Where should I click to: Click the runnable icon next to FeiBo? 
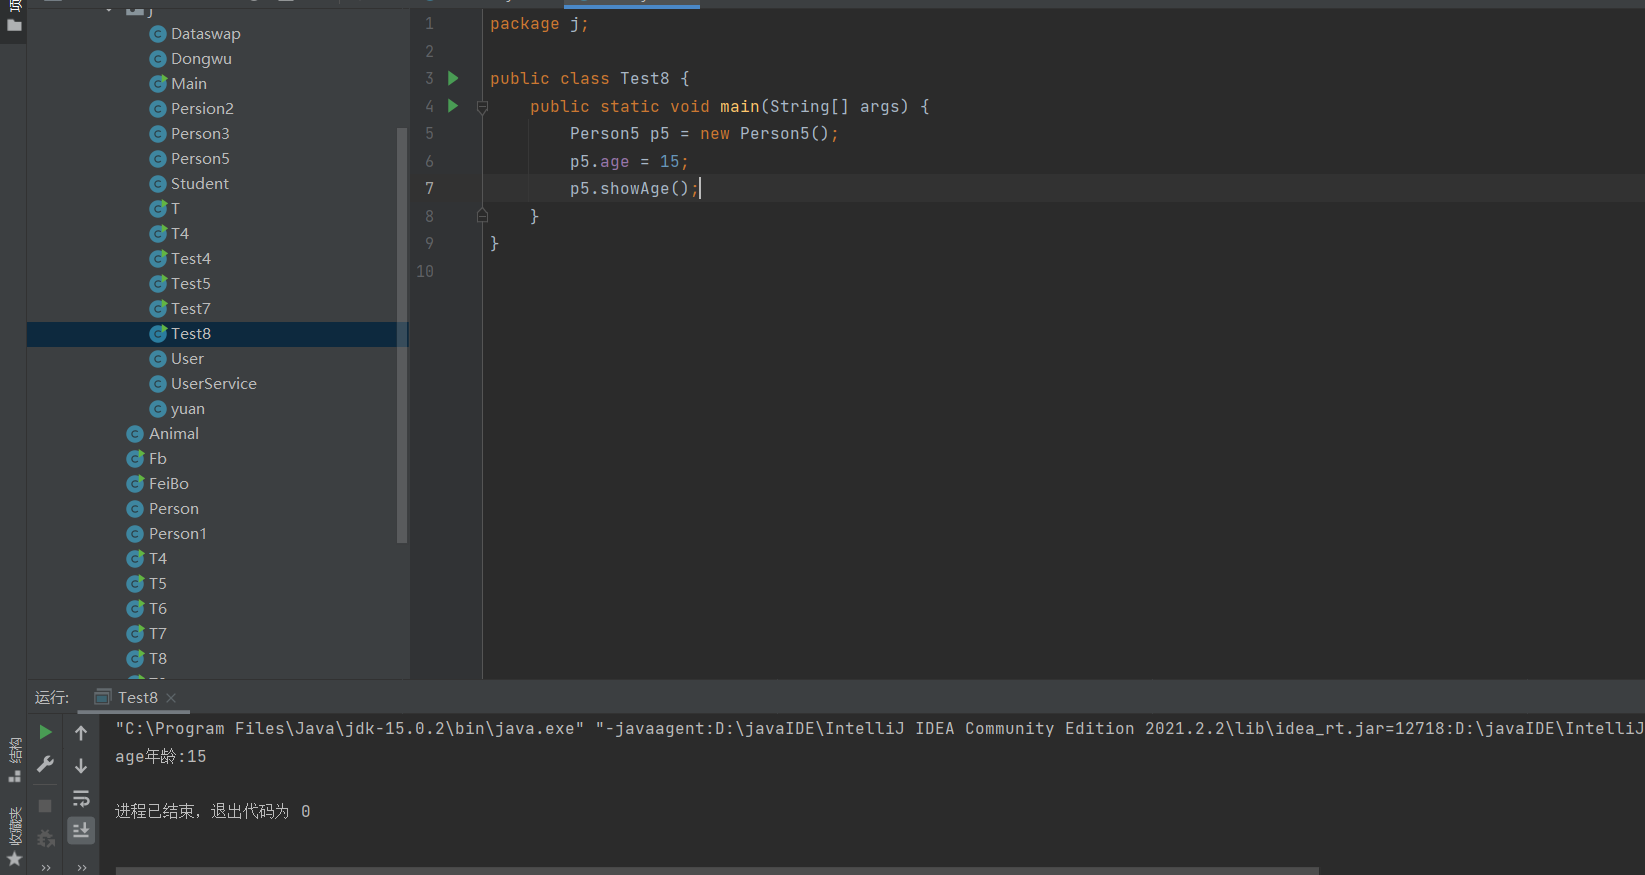[136, 484]
